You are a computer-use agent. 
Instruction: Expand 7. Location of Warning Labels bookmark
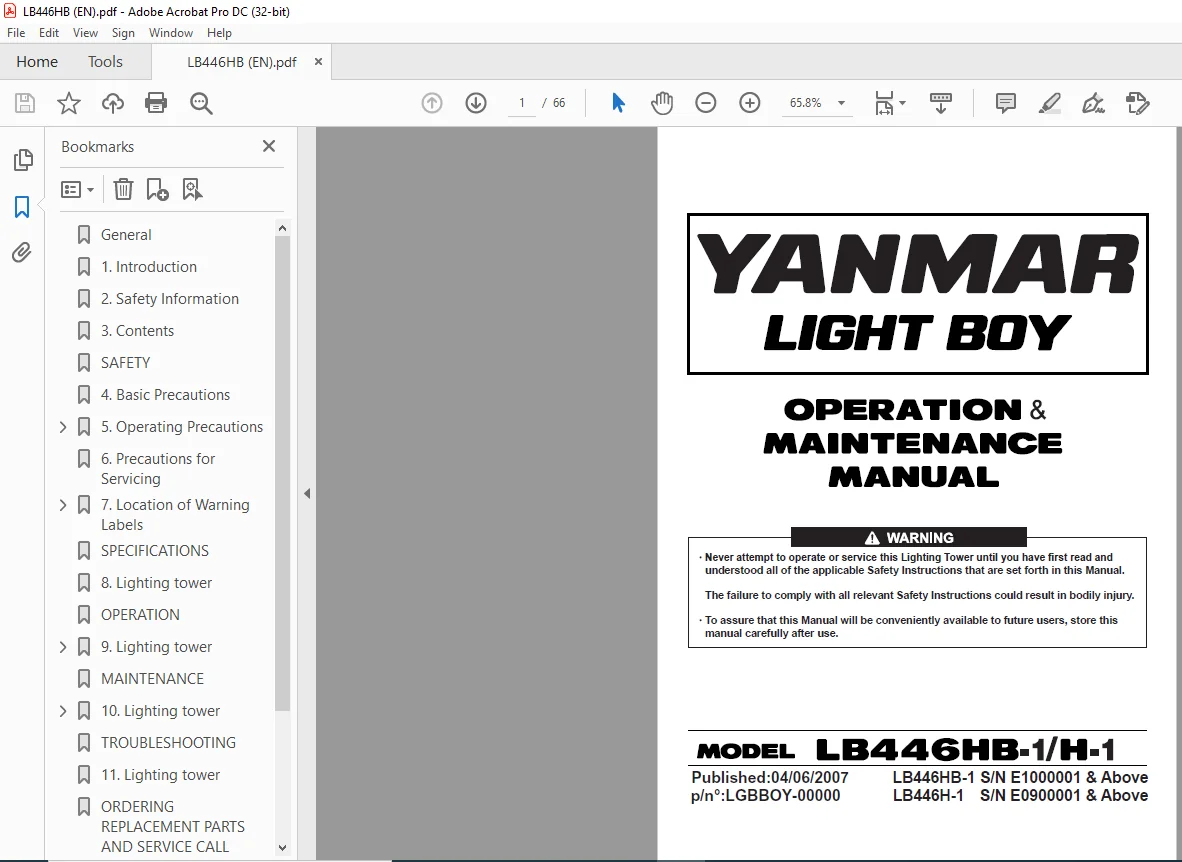63,505
